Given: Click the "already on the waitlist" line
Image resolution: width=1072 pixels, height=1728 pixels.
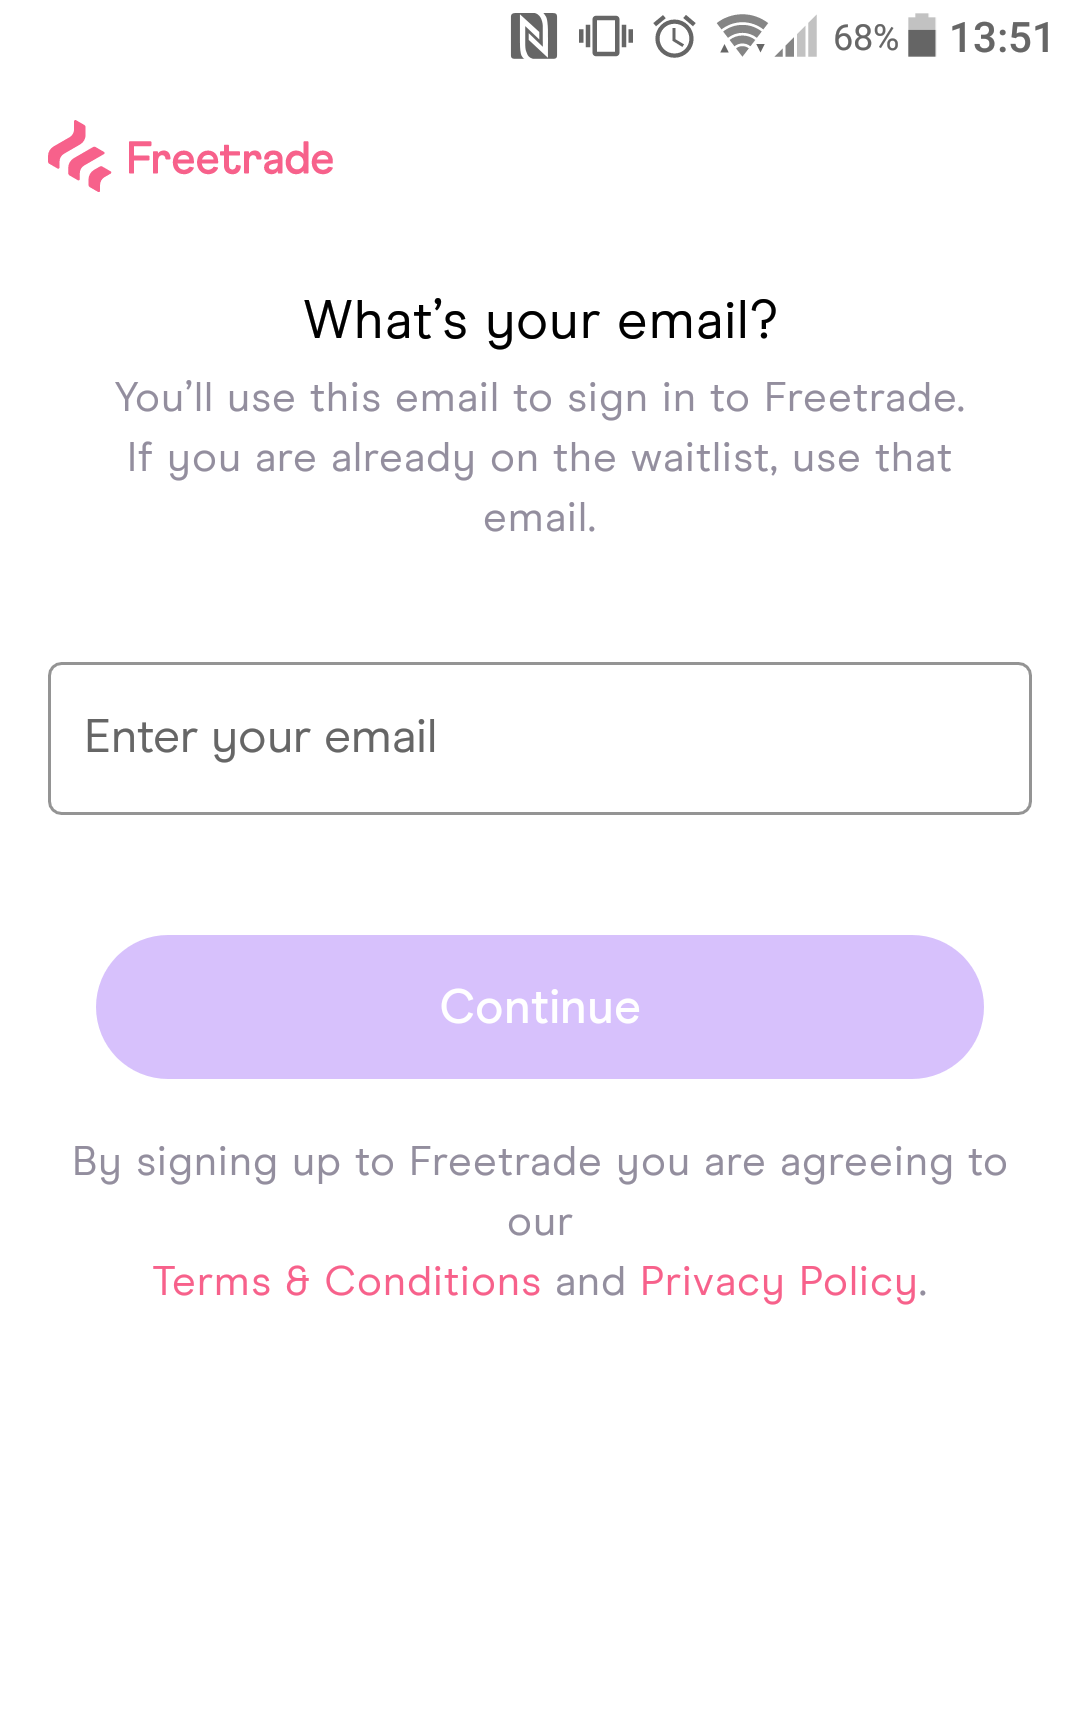Looking at the screenshot, I should [540, 458].
